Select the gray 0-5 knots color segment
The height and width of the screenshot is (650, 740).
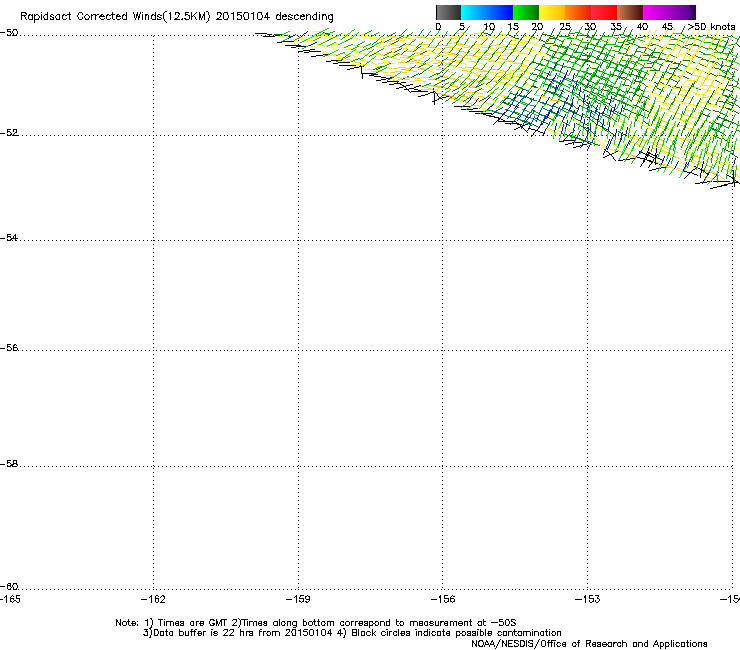[448, 12]
